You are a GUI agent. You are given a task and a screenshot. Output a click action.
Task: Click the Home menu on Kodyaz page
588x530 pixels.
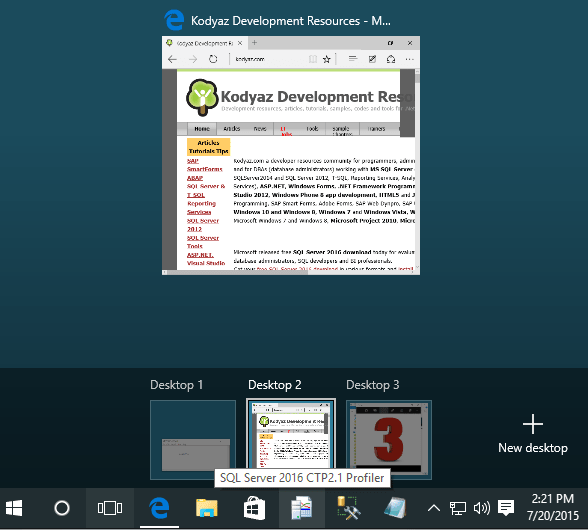click(x=202, y=129)
